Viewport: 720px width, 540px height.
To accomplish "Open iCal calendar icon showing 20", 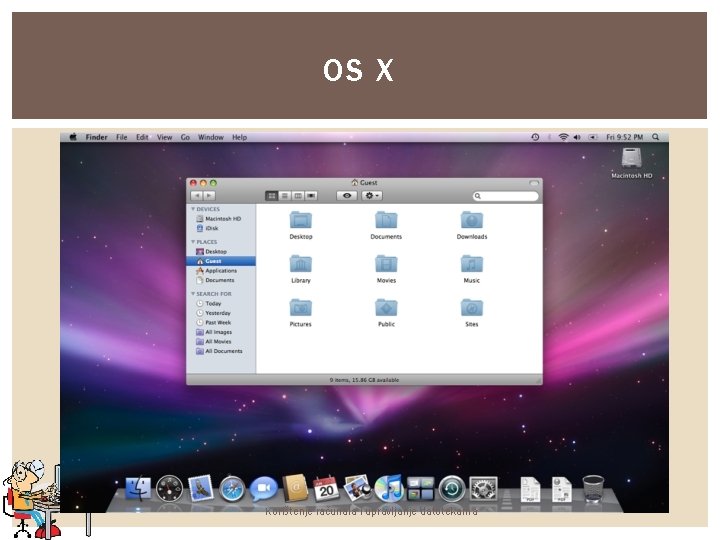I will point(326,489).
